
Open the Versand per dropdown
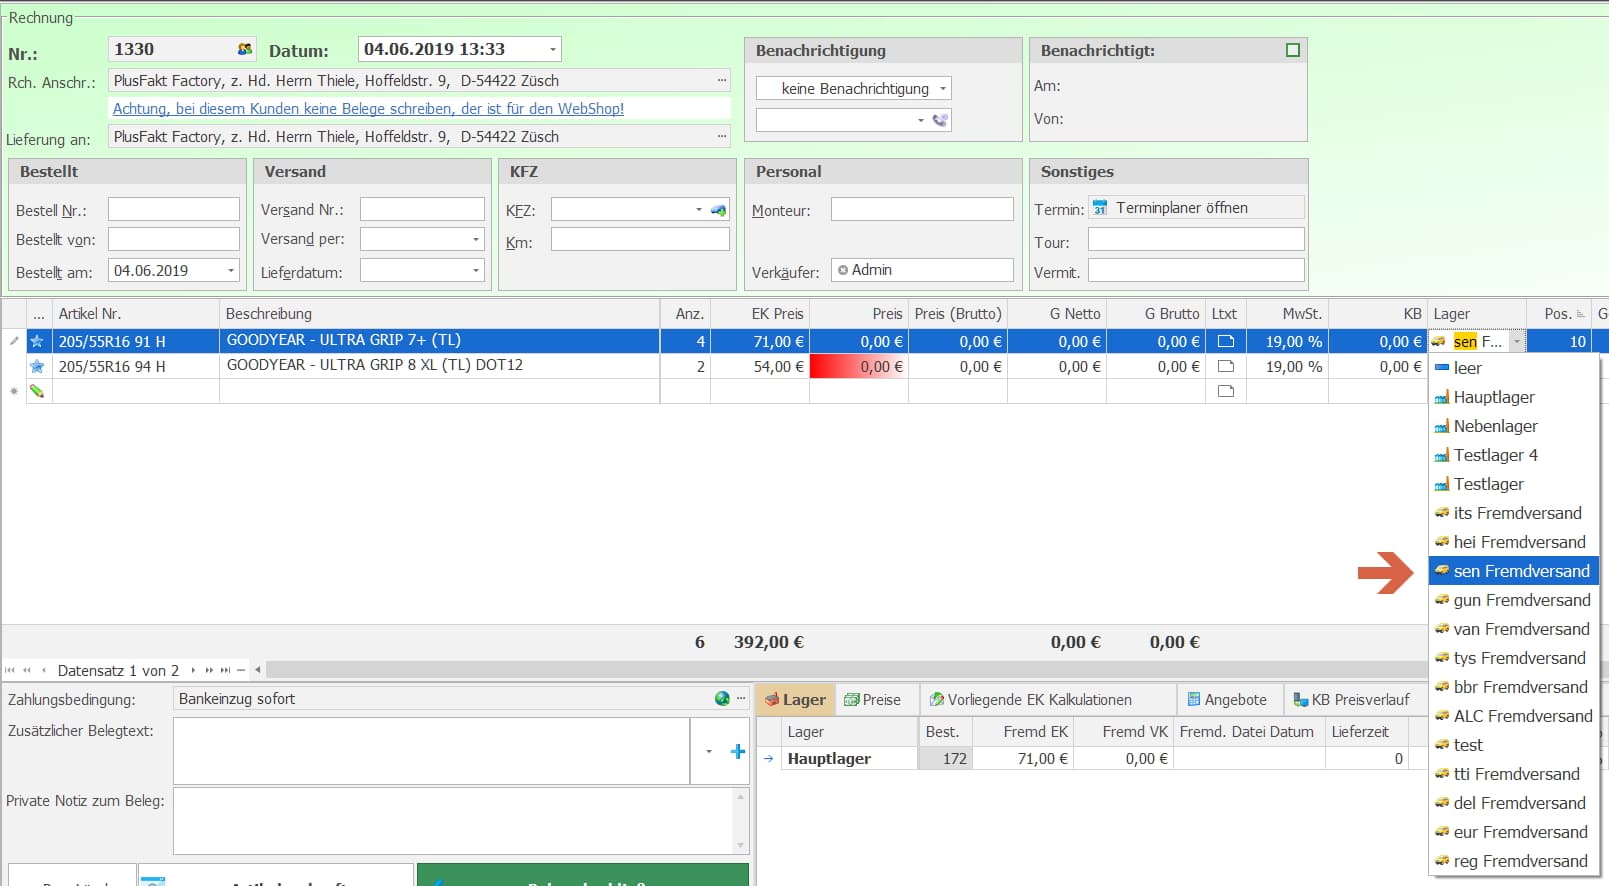[476, 240]
